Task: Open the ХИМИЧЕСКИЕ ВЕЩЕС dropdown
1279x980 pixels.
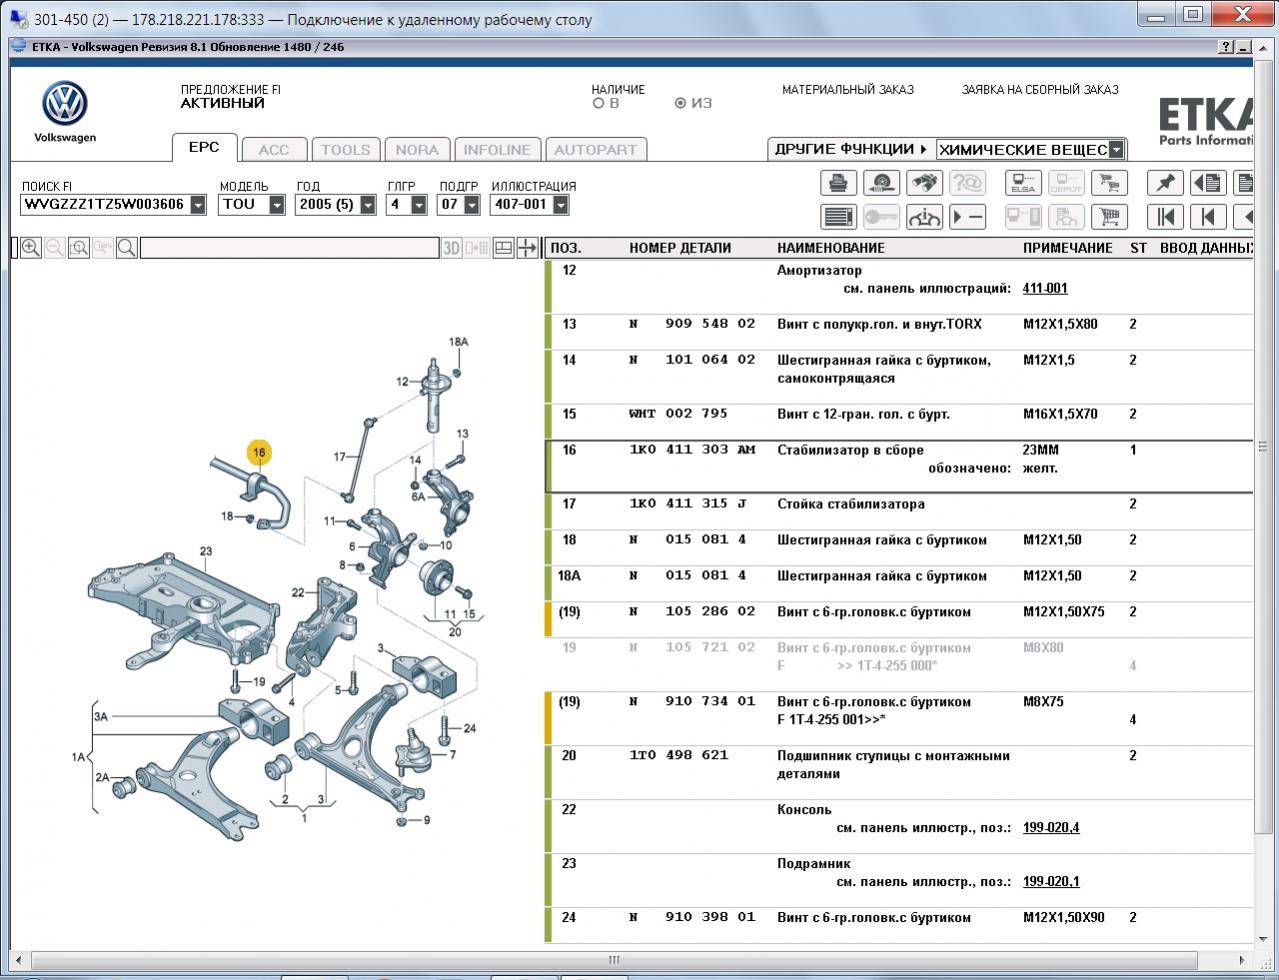Action: [1116, 150]
